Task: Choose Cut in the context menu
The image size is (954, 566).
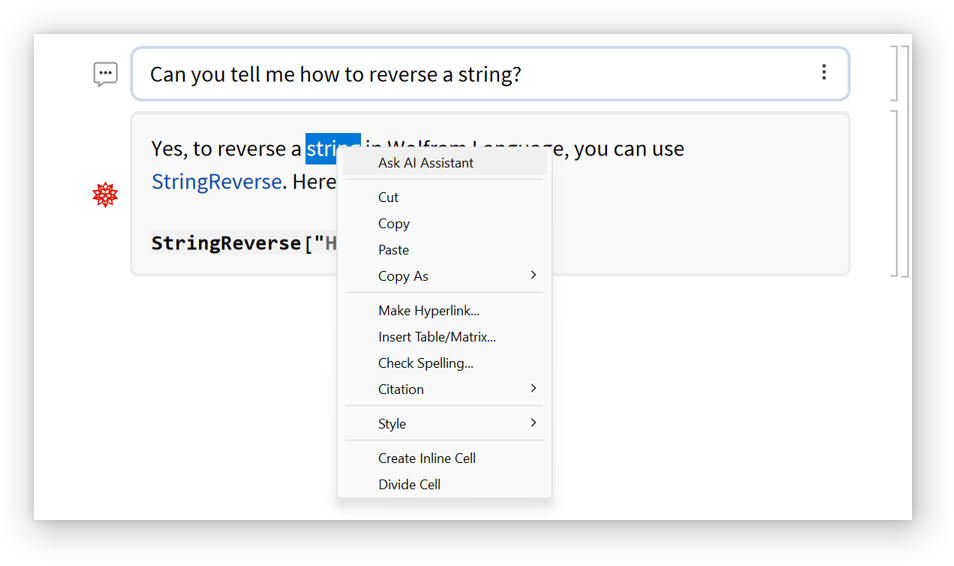Action: tap(388, 198)
